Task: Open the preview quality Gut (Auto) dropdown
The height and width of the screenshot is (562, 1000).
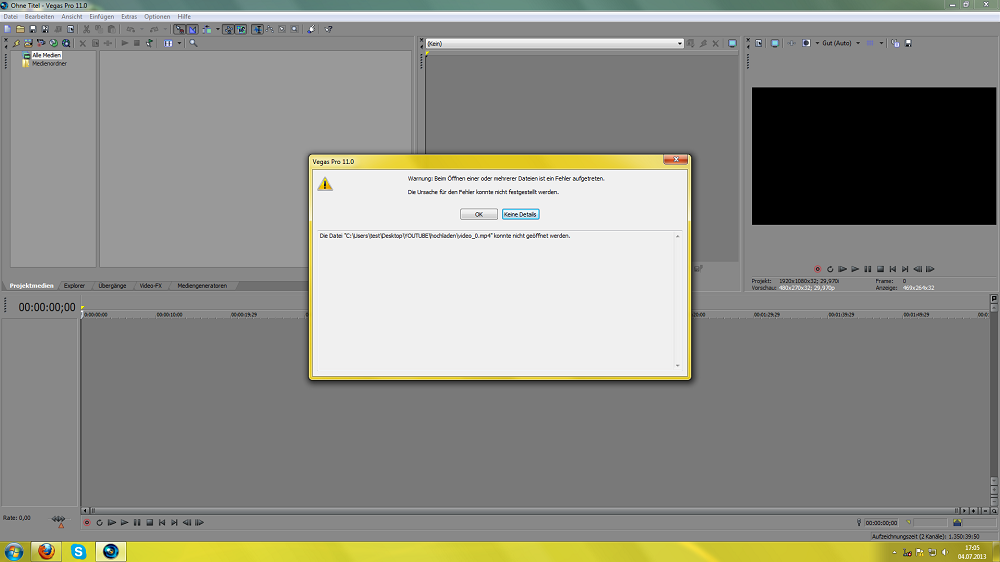Action: (838, 43)
